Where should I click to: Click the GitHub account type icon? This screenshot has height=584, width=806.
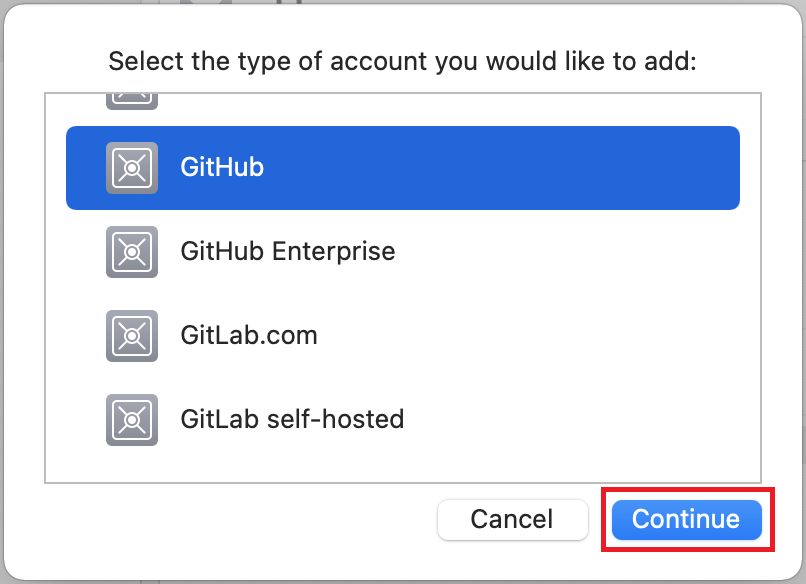coord(132,167)
